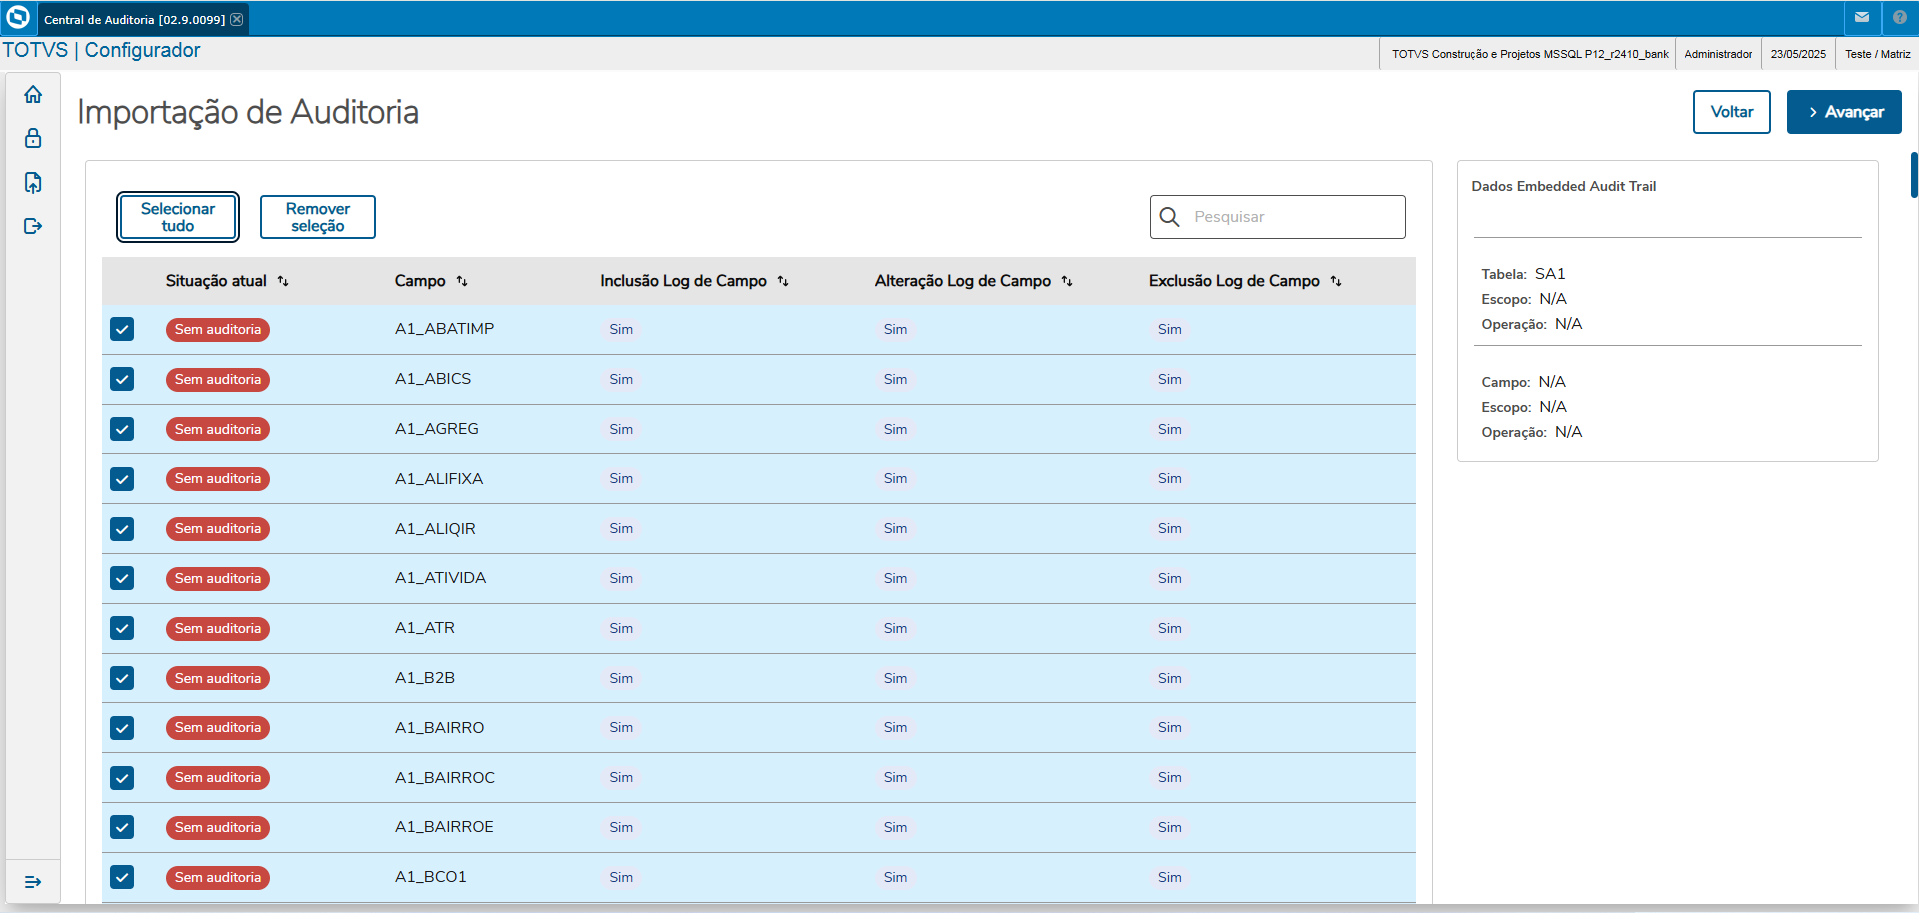The image size is (1919, 913).
Task: Sort the table by the Campo column arrows
Action: (463, 281)
